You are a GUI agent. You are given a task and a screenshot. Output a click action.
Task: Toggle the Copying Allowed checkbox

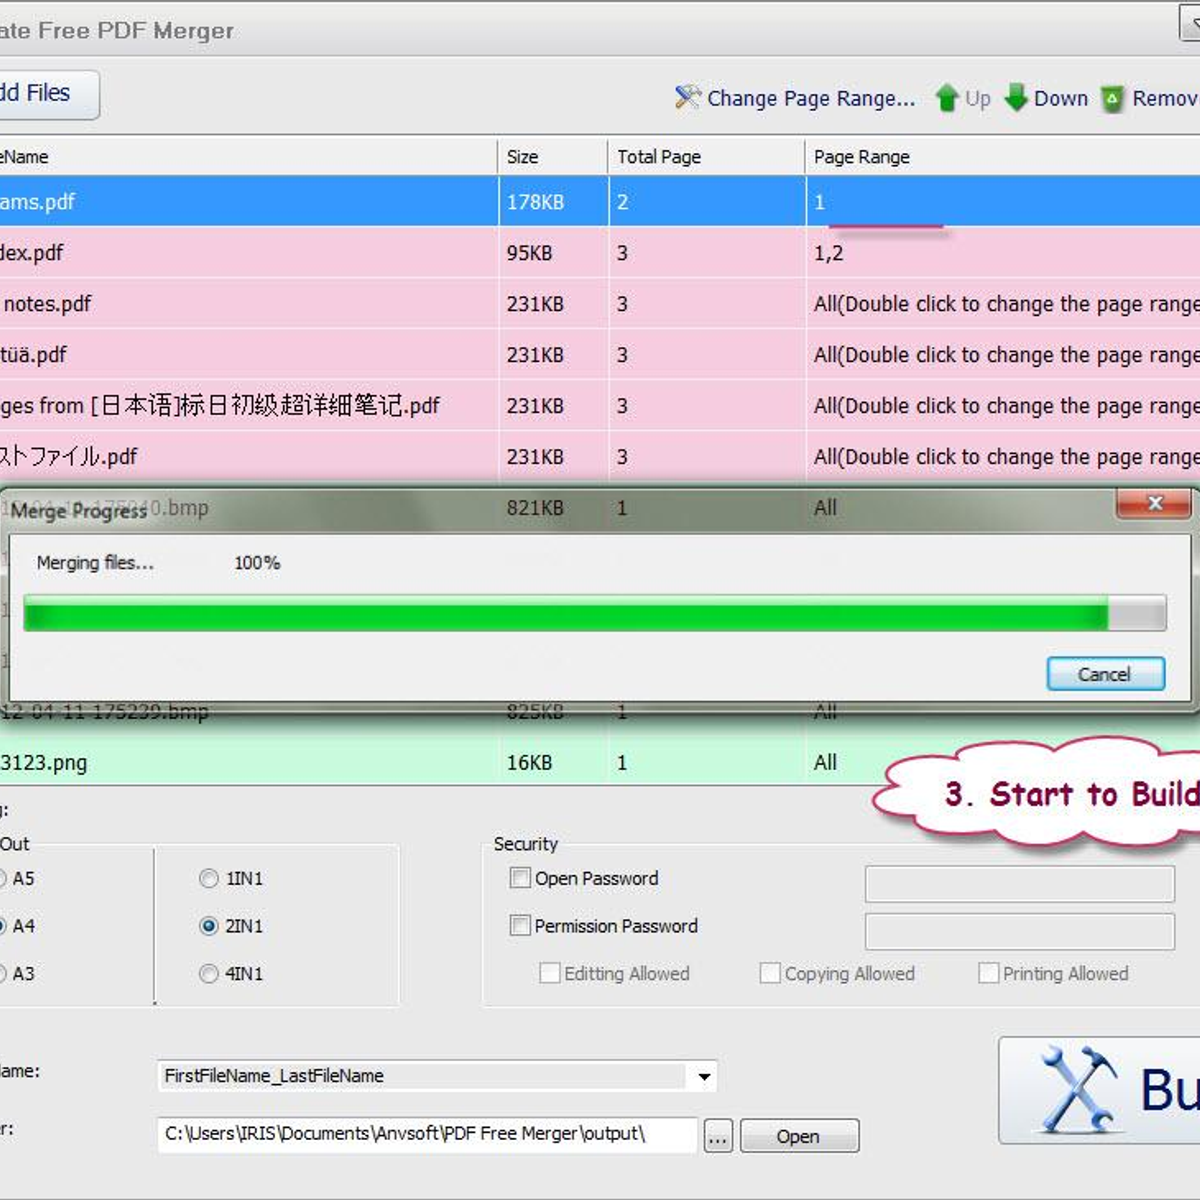(770, 973)
